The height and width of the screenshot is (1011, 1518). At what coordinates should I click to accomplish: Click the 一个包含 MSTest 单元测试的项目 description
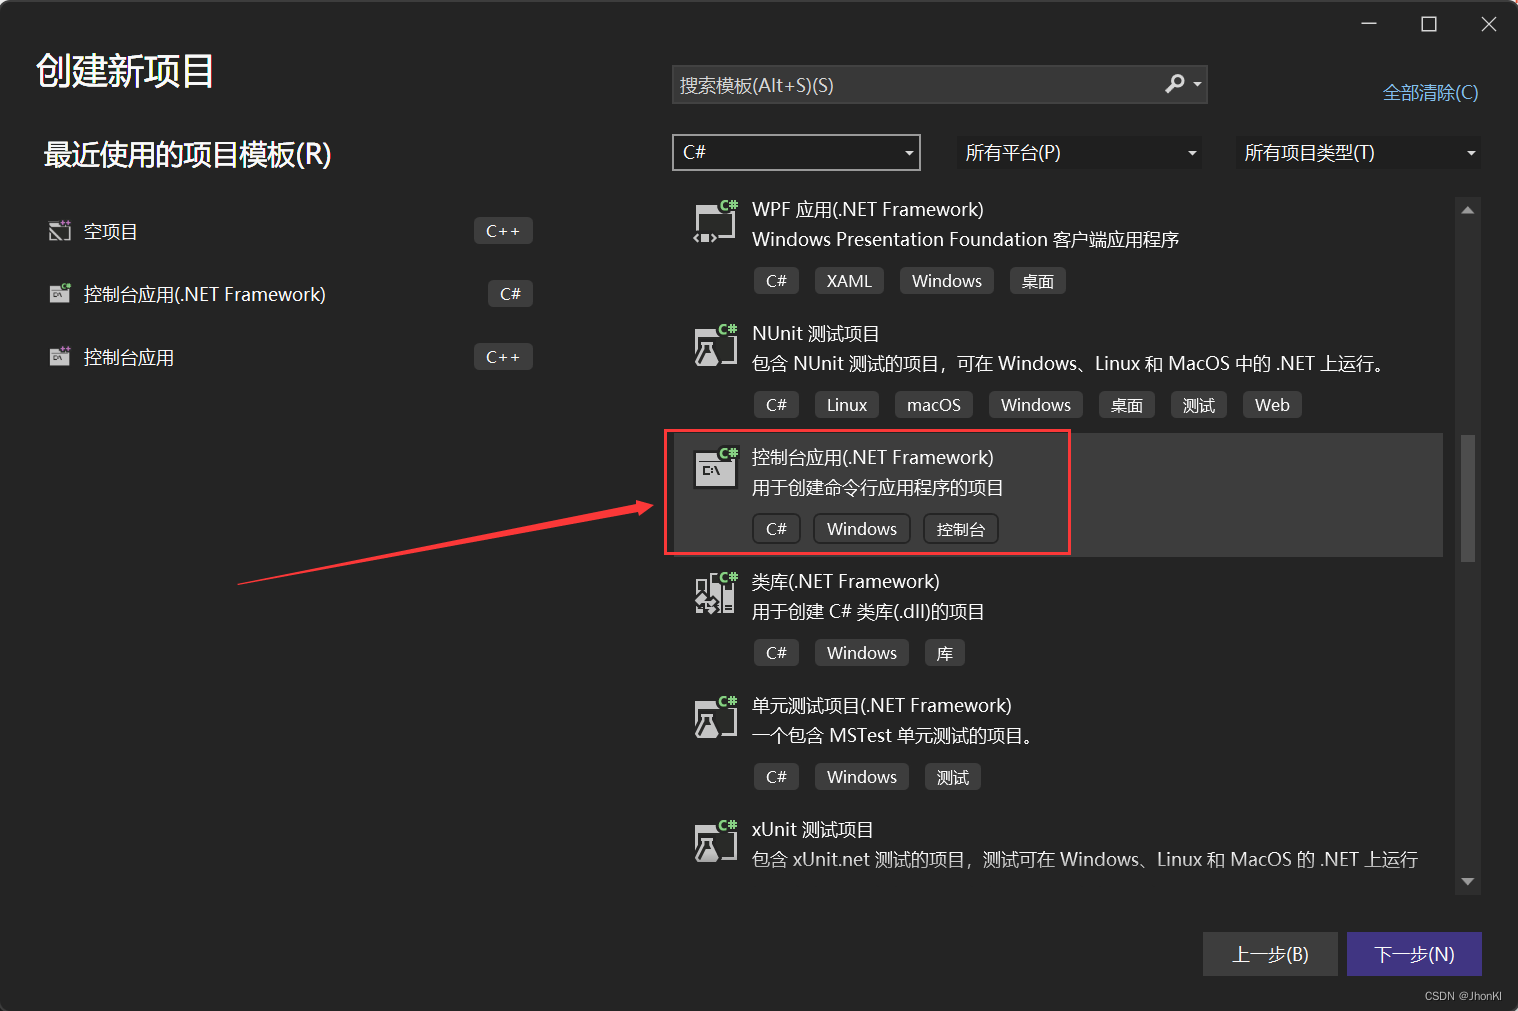(895, 735)
